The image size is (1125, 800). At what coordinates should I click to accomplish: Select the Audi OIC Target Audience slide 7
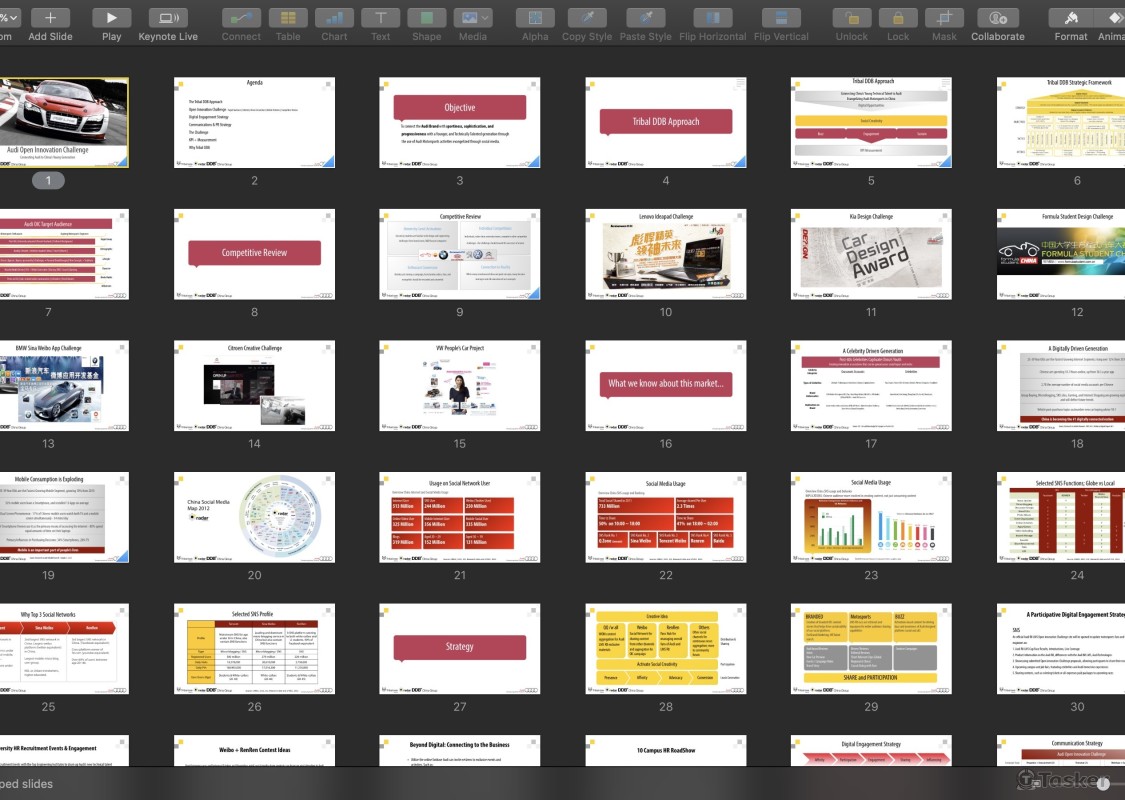coord(64,254)
